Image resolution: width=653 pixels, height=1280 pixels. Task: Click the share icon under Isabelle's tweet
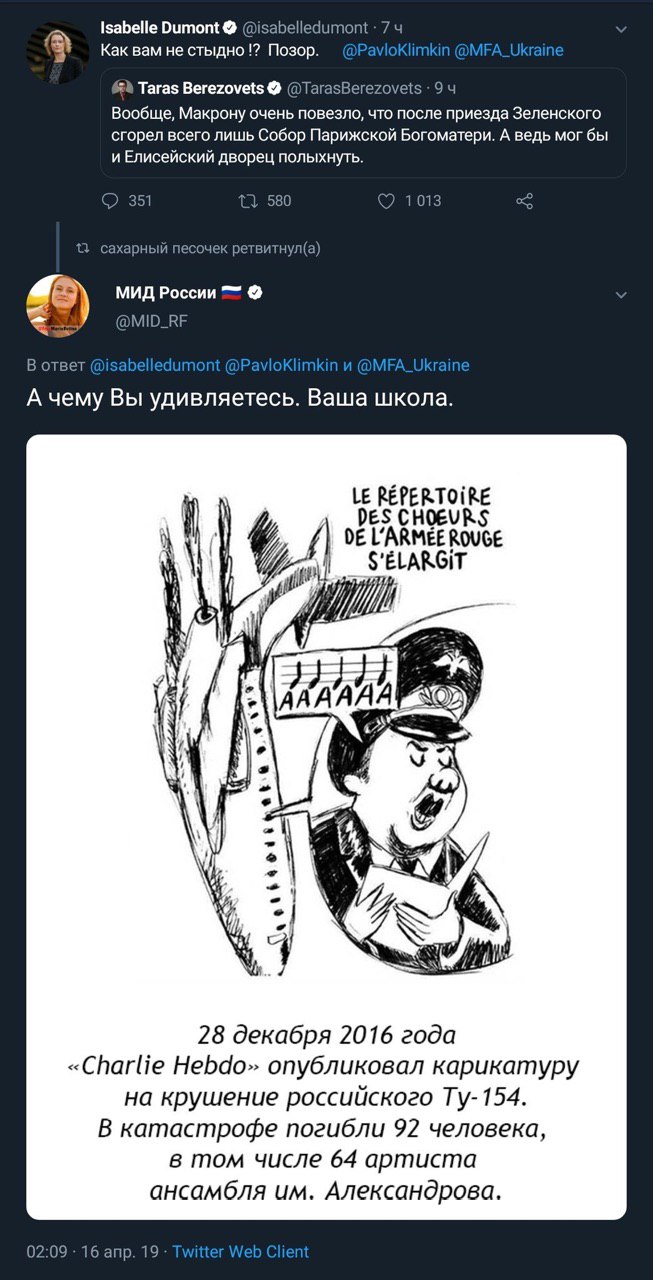[524, 201]
